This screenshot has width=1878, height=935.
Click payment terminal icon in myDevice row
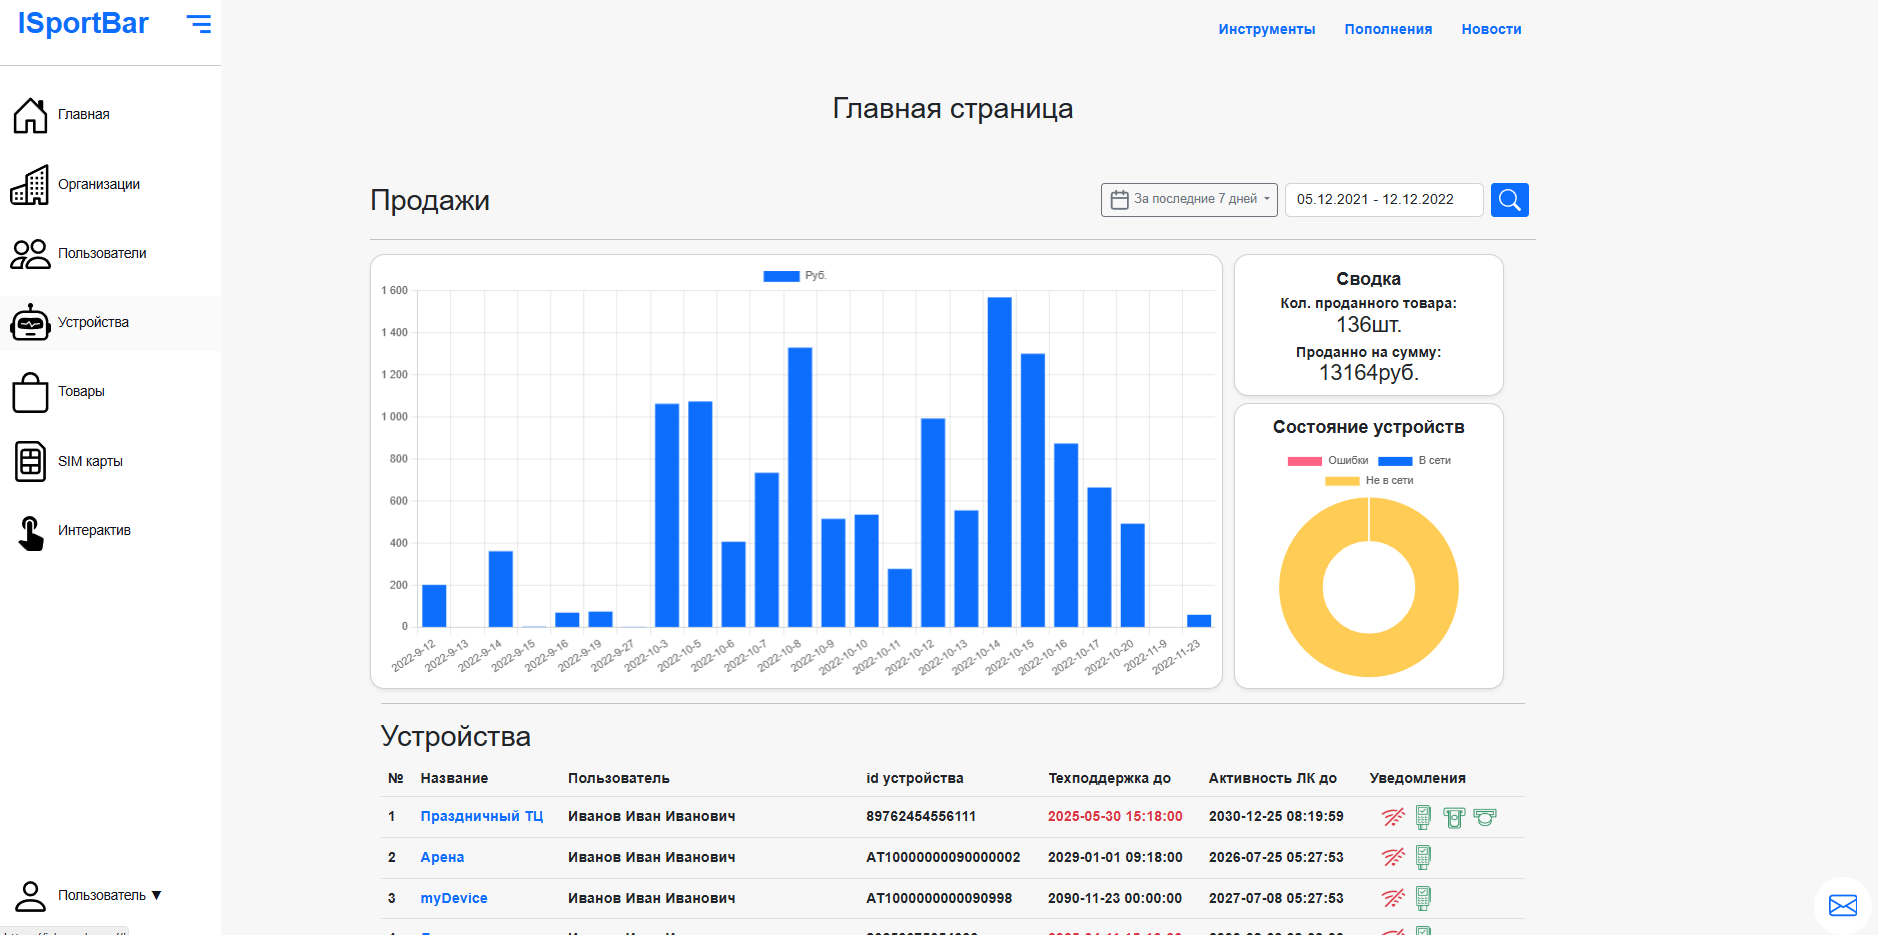tap(1423, 898)
